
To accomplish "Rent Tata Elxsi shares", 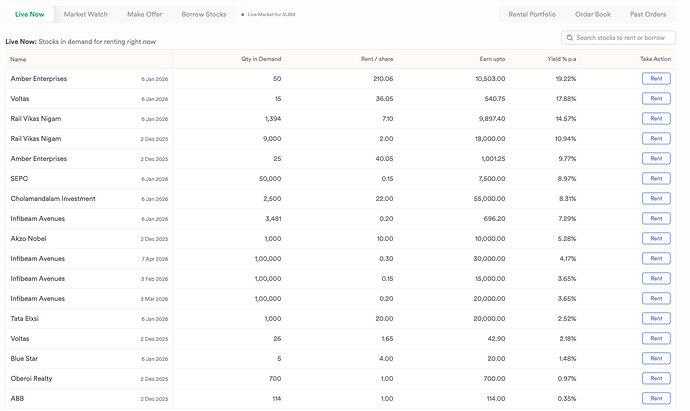I will [x=656, y=318].
